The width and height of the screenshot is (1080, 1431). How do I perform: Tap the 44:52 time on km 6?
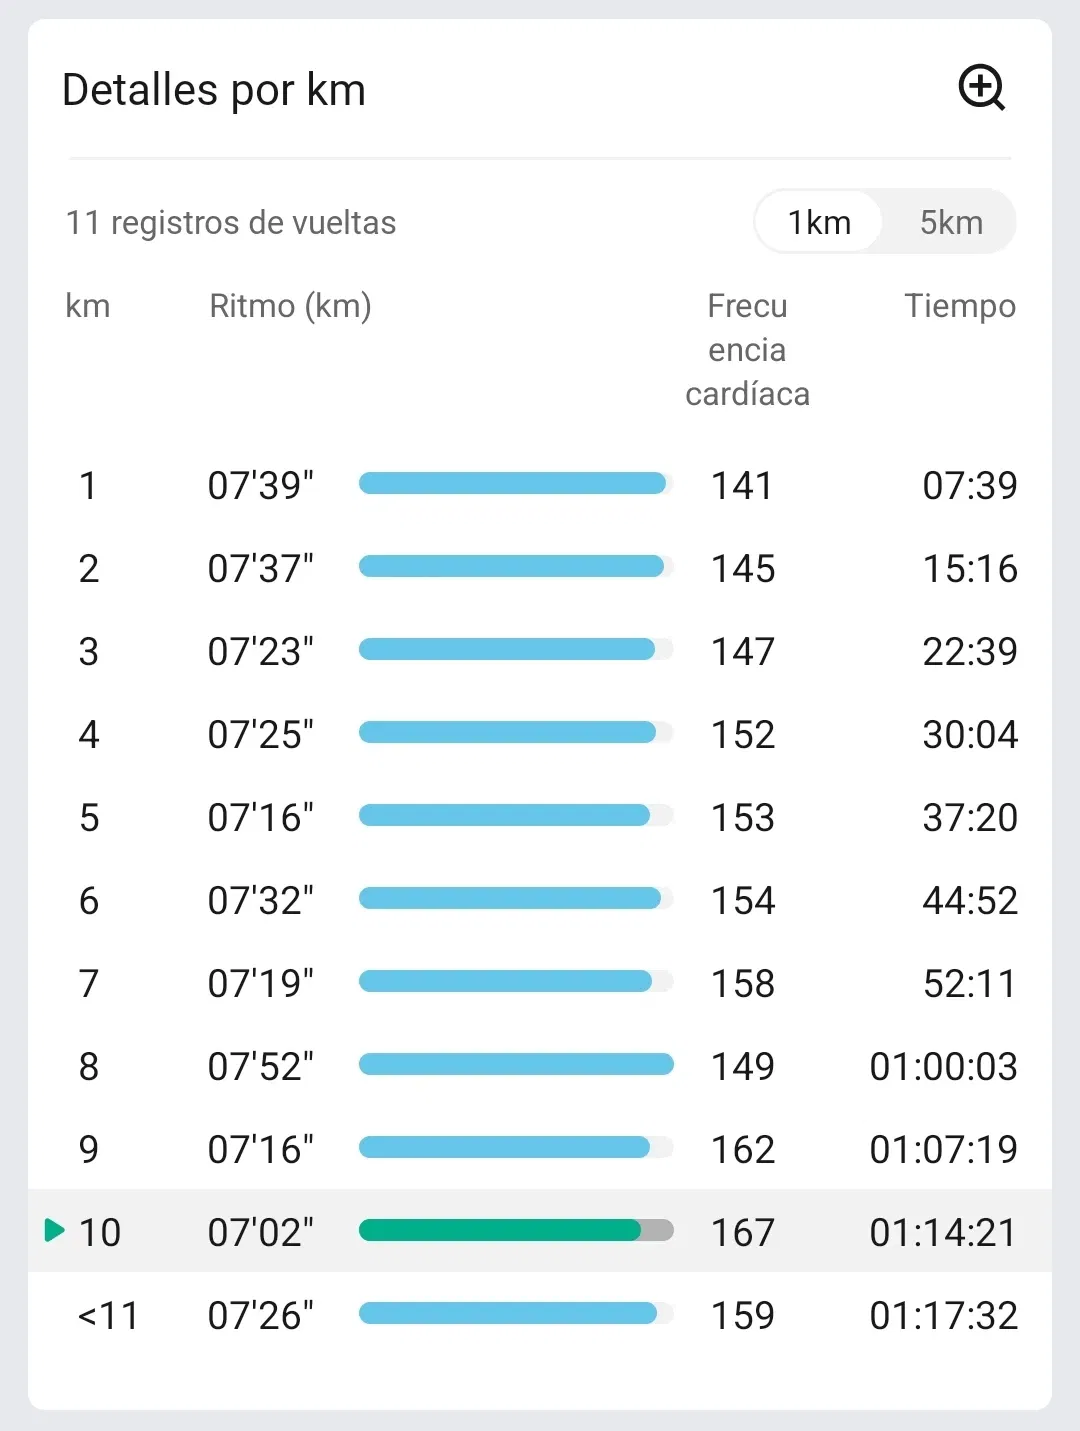(969, 901)
